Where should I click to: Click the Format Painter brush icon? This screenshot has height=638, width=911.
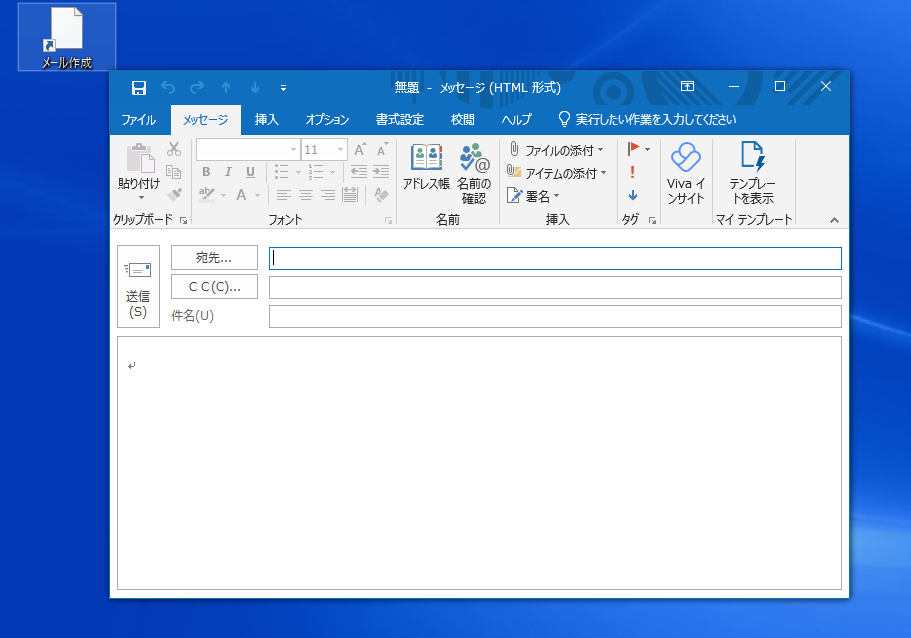[174, 195]
